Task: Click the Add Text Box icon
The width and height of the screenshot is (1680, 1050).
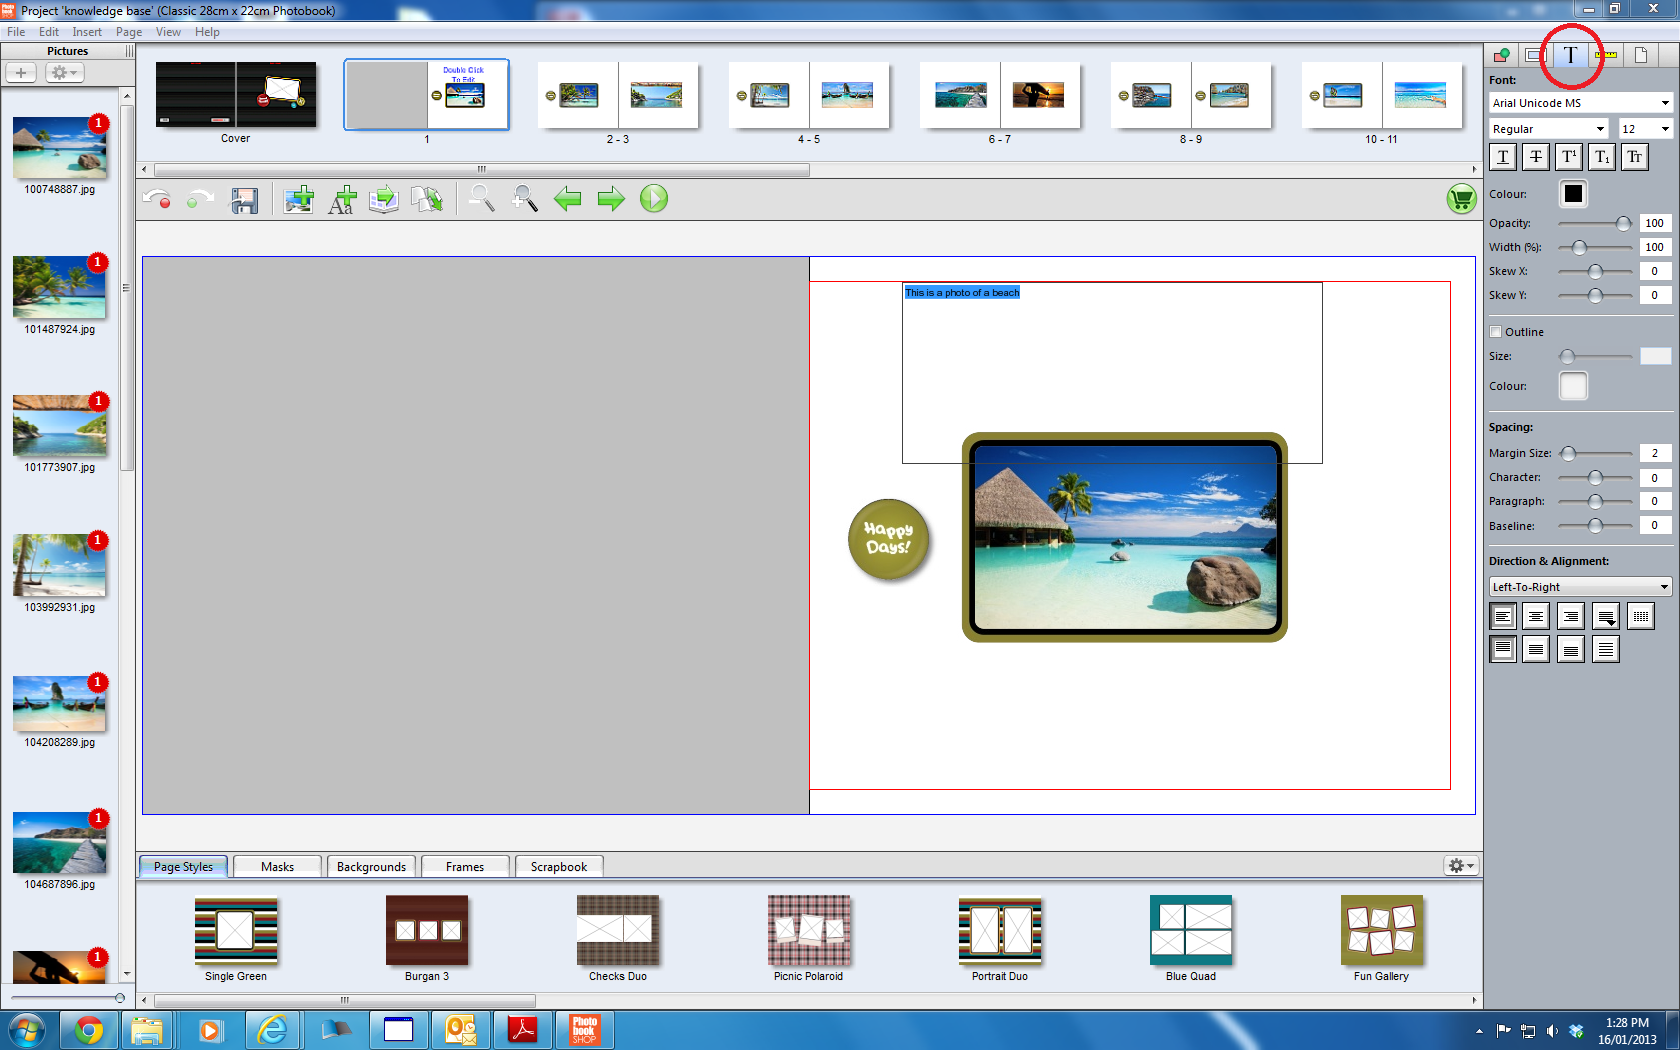Action: 342,199
